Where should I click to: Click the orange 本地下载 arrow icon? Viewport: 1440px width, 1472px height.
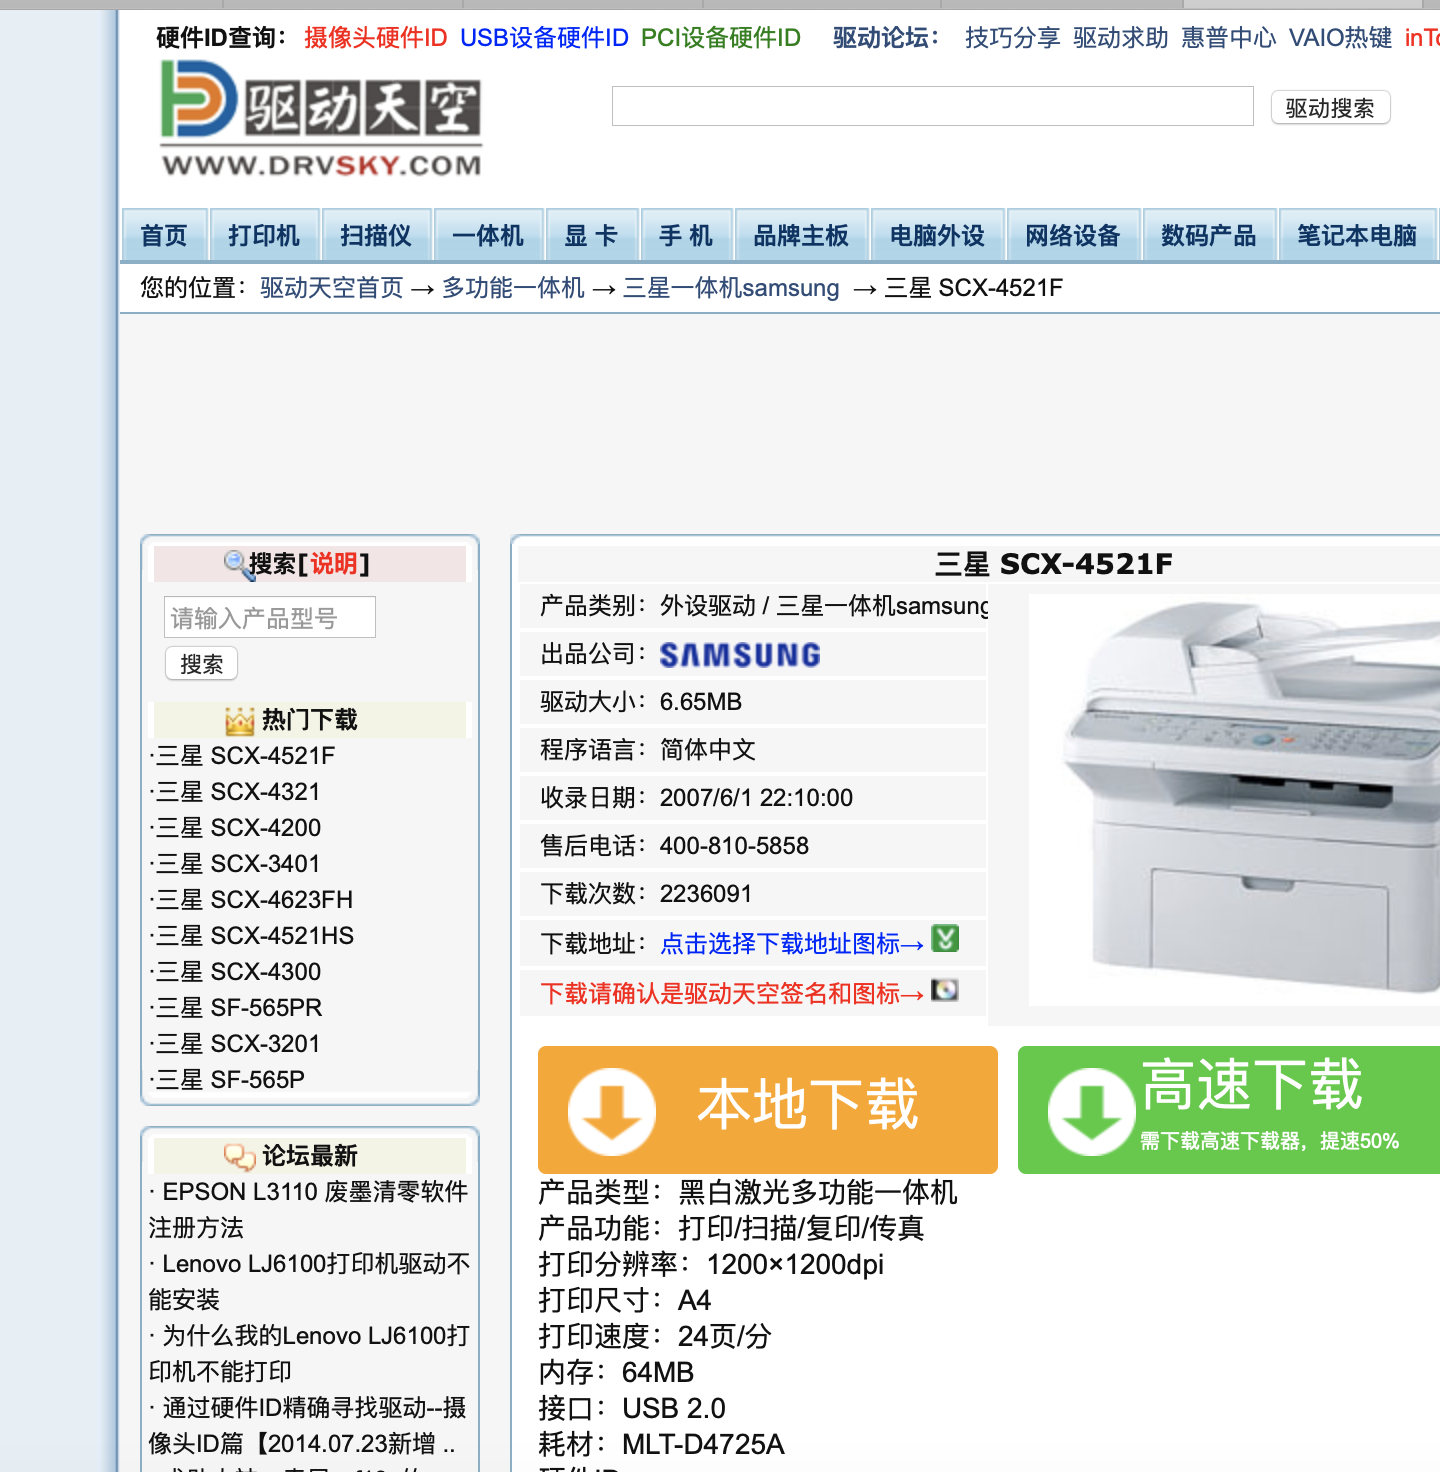612,1111
